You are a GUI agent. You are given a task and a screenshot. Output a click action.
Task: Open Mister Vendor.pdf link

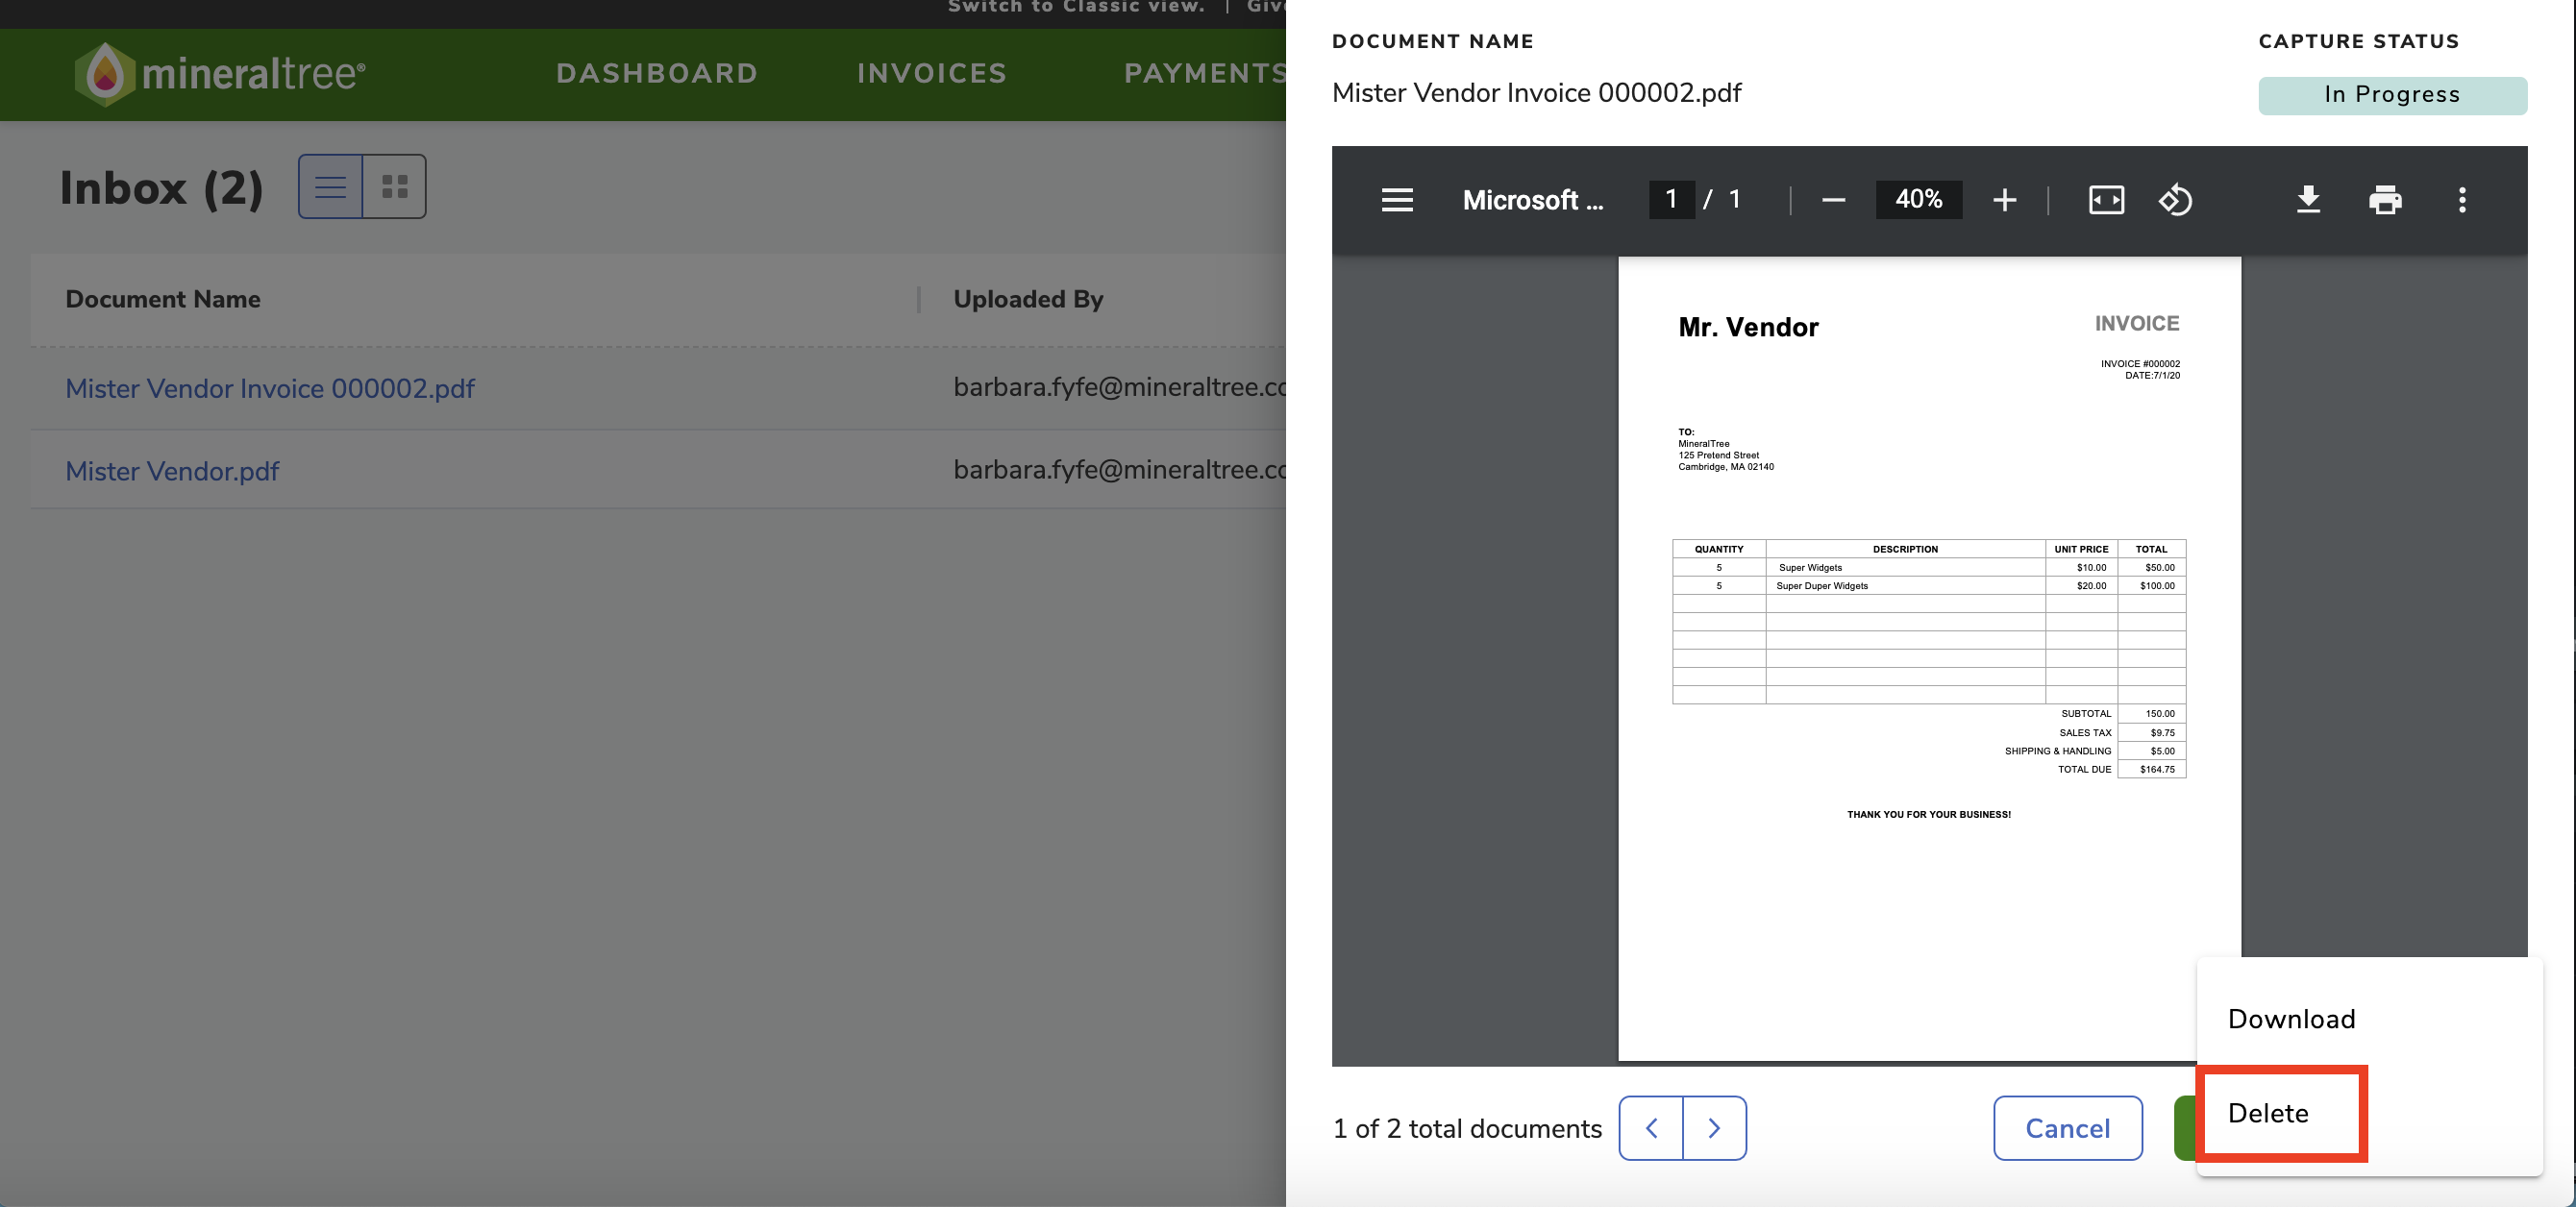(172, 471)
